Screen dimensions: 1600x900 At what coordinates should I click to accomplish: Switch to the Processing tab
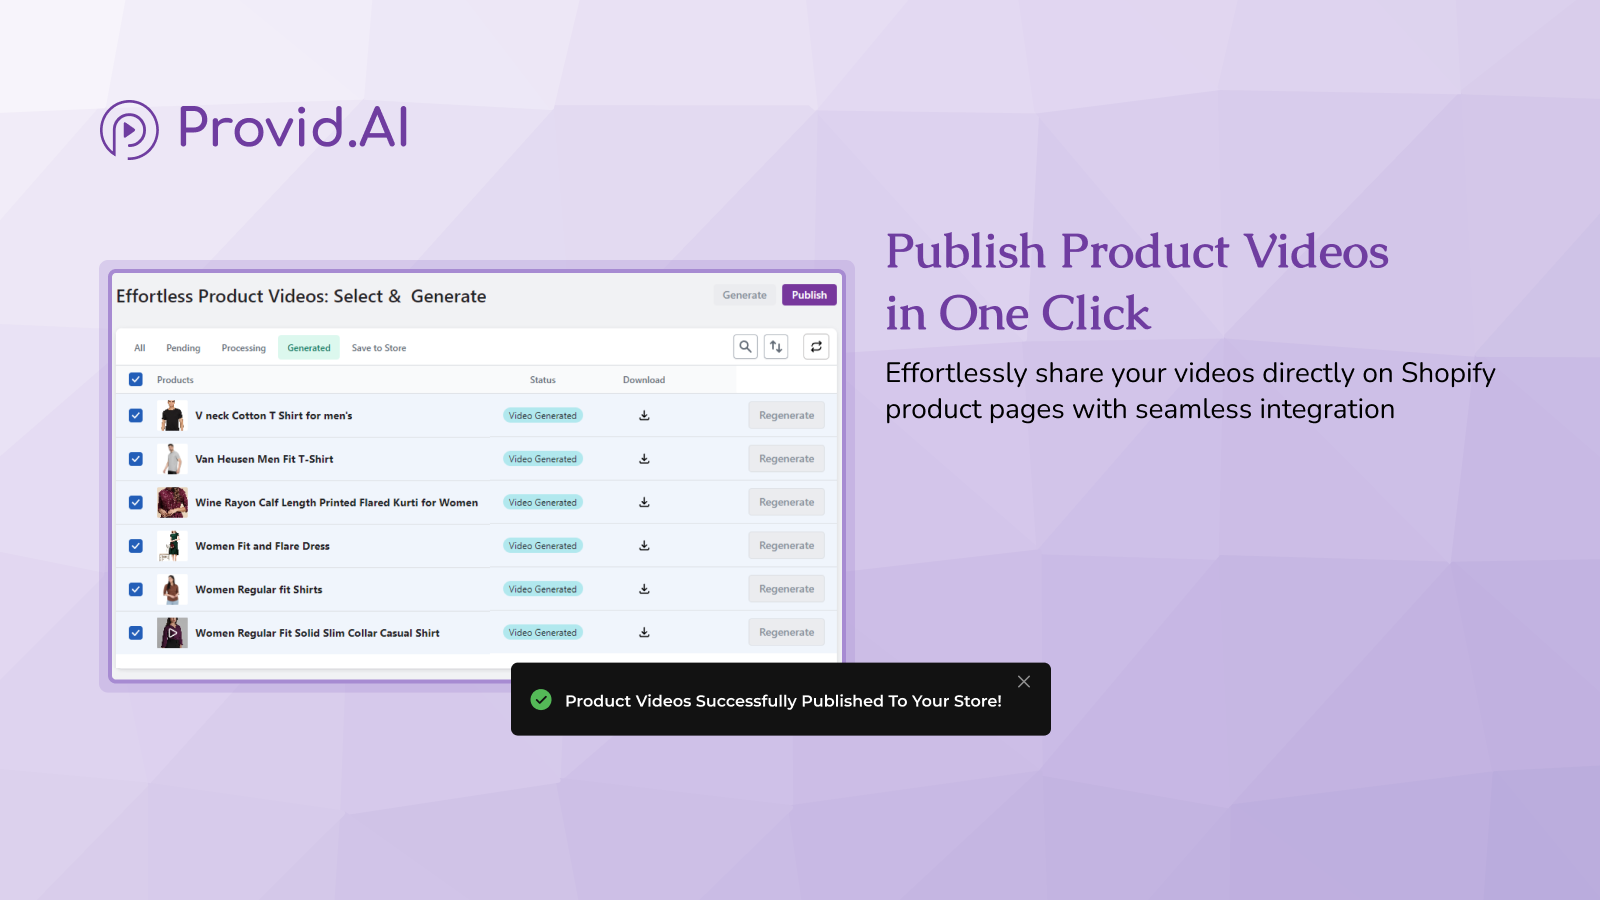pyautogui.click(x=244, y=348)
